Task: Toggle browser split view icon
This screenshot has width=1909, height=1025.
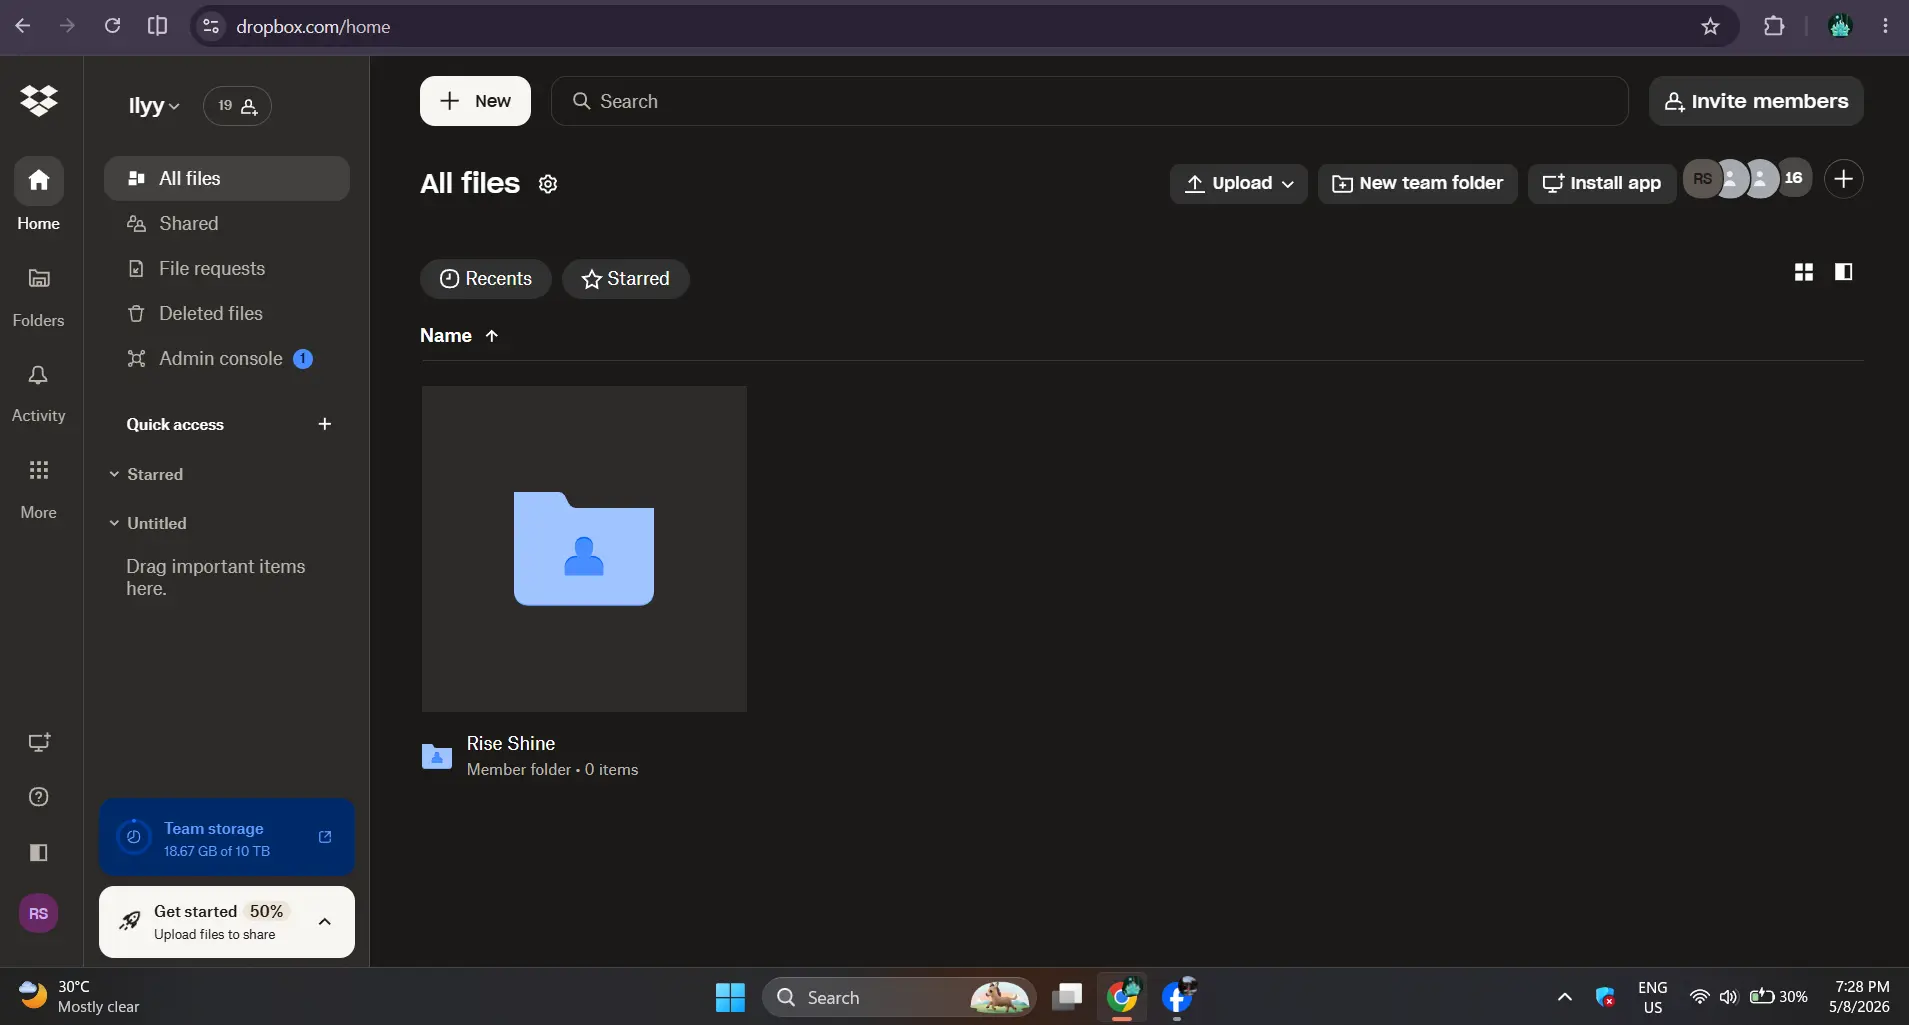Action: [x=157, y=26]
